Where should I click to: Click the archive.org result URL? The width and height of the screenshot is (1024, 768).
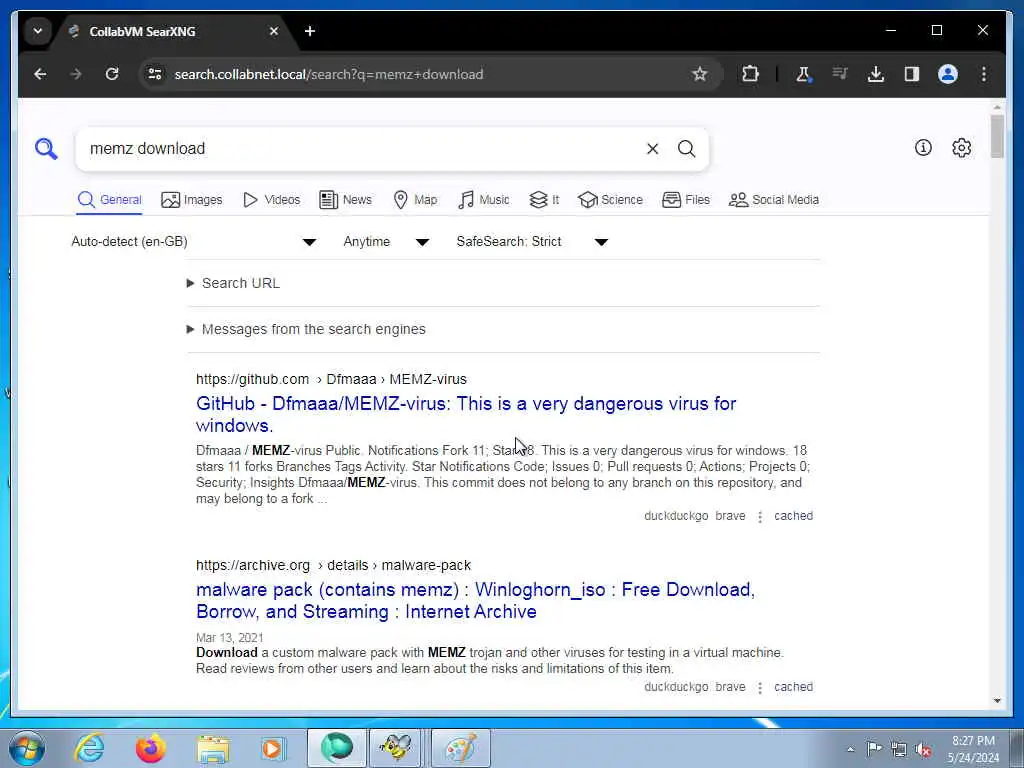333,565
